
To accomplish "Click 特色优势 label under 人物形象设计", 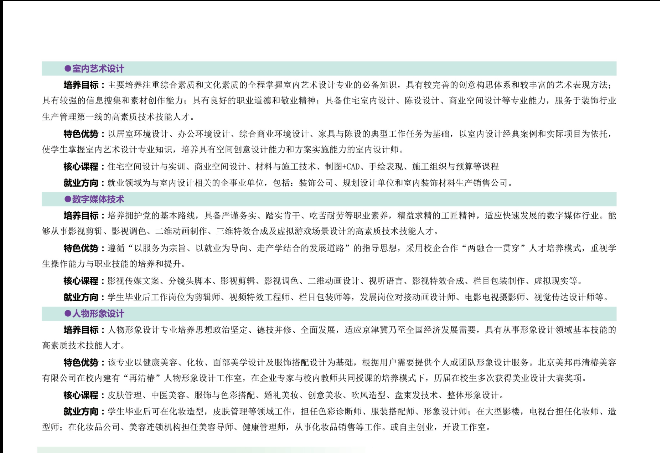I will pos(83,361).
